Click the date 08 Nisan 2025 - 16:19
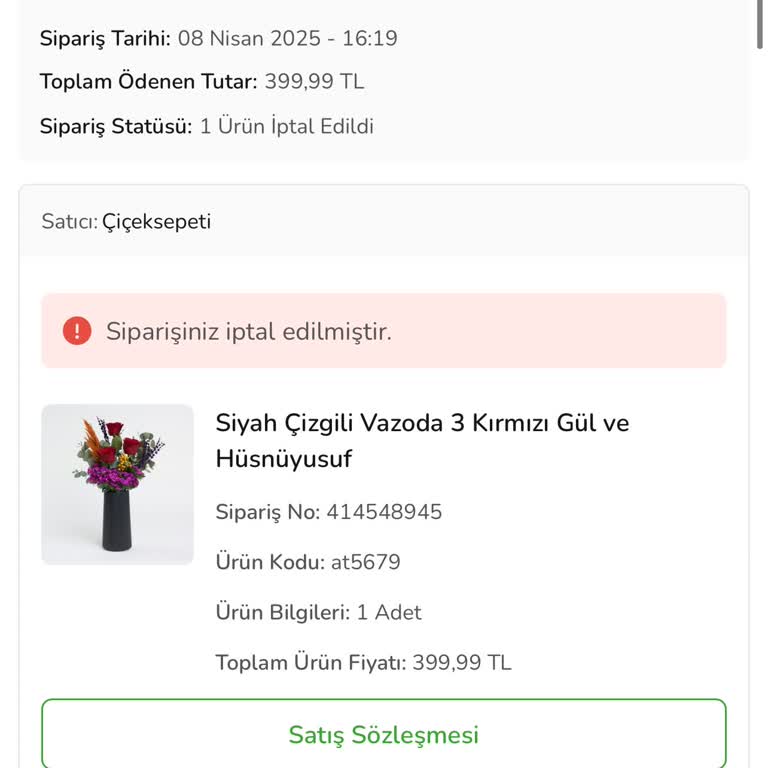 coord(288,39)
